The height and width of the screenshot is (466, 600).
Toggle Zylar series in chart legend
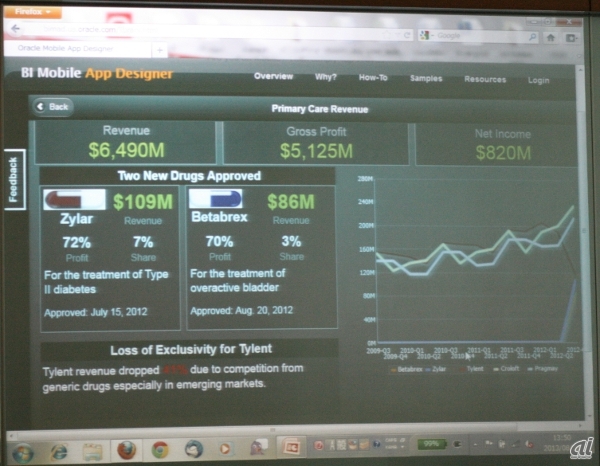pyautogui.click(x=436, y=369)
